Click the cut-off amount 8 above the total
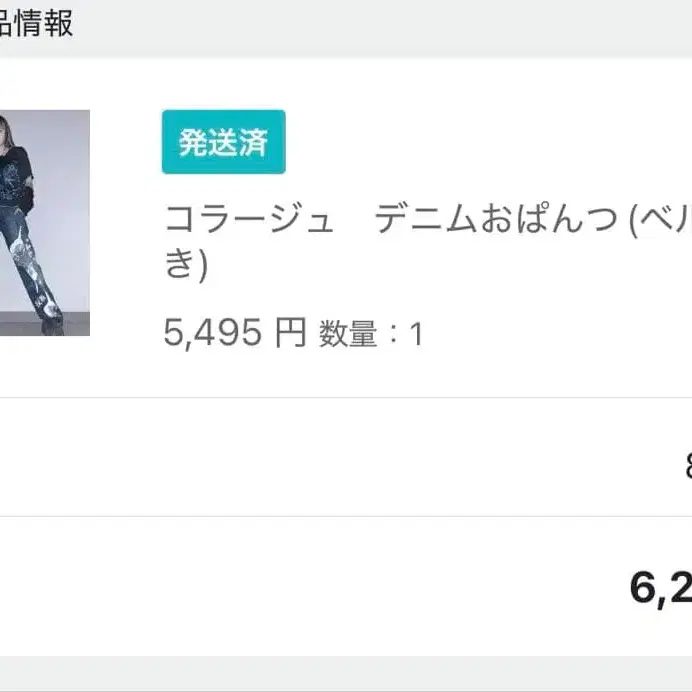This screenshot has width=692, height=692. point(686,464)
